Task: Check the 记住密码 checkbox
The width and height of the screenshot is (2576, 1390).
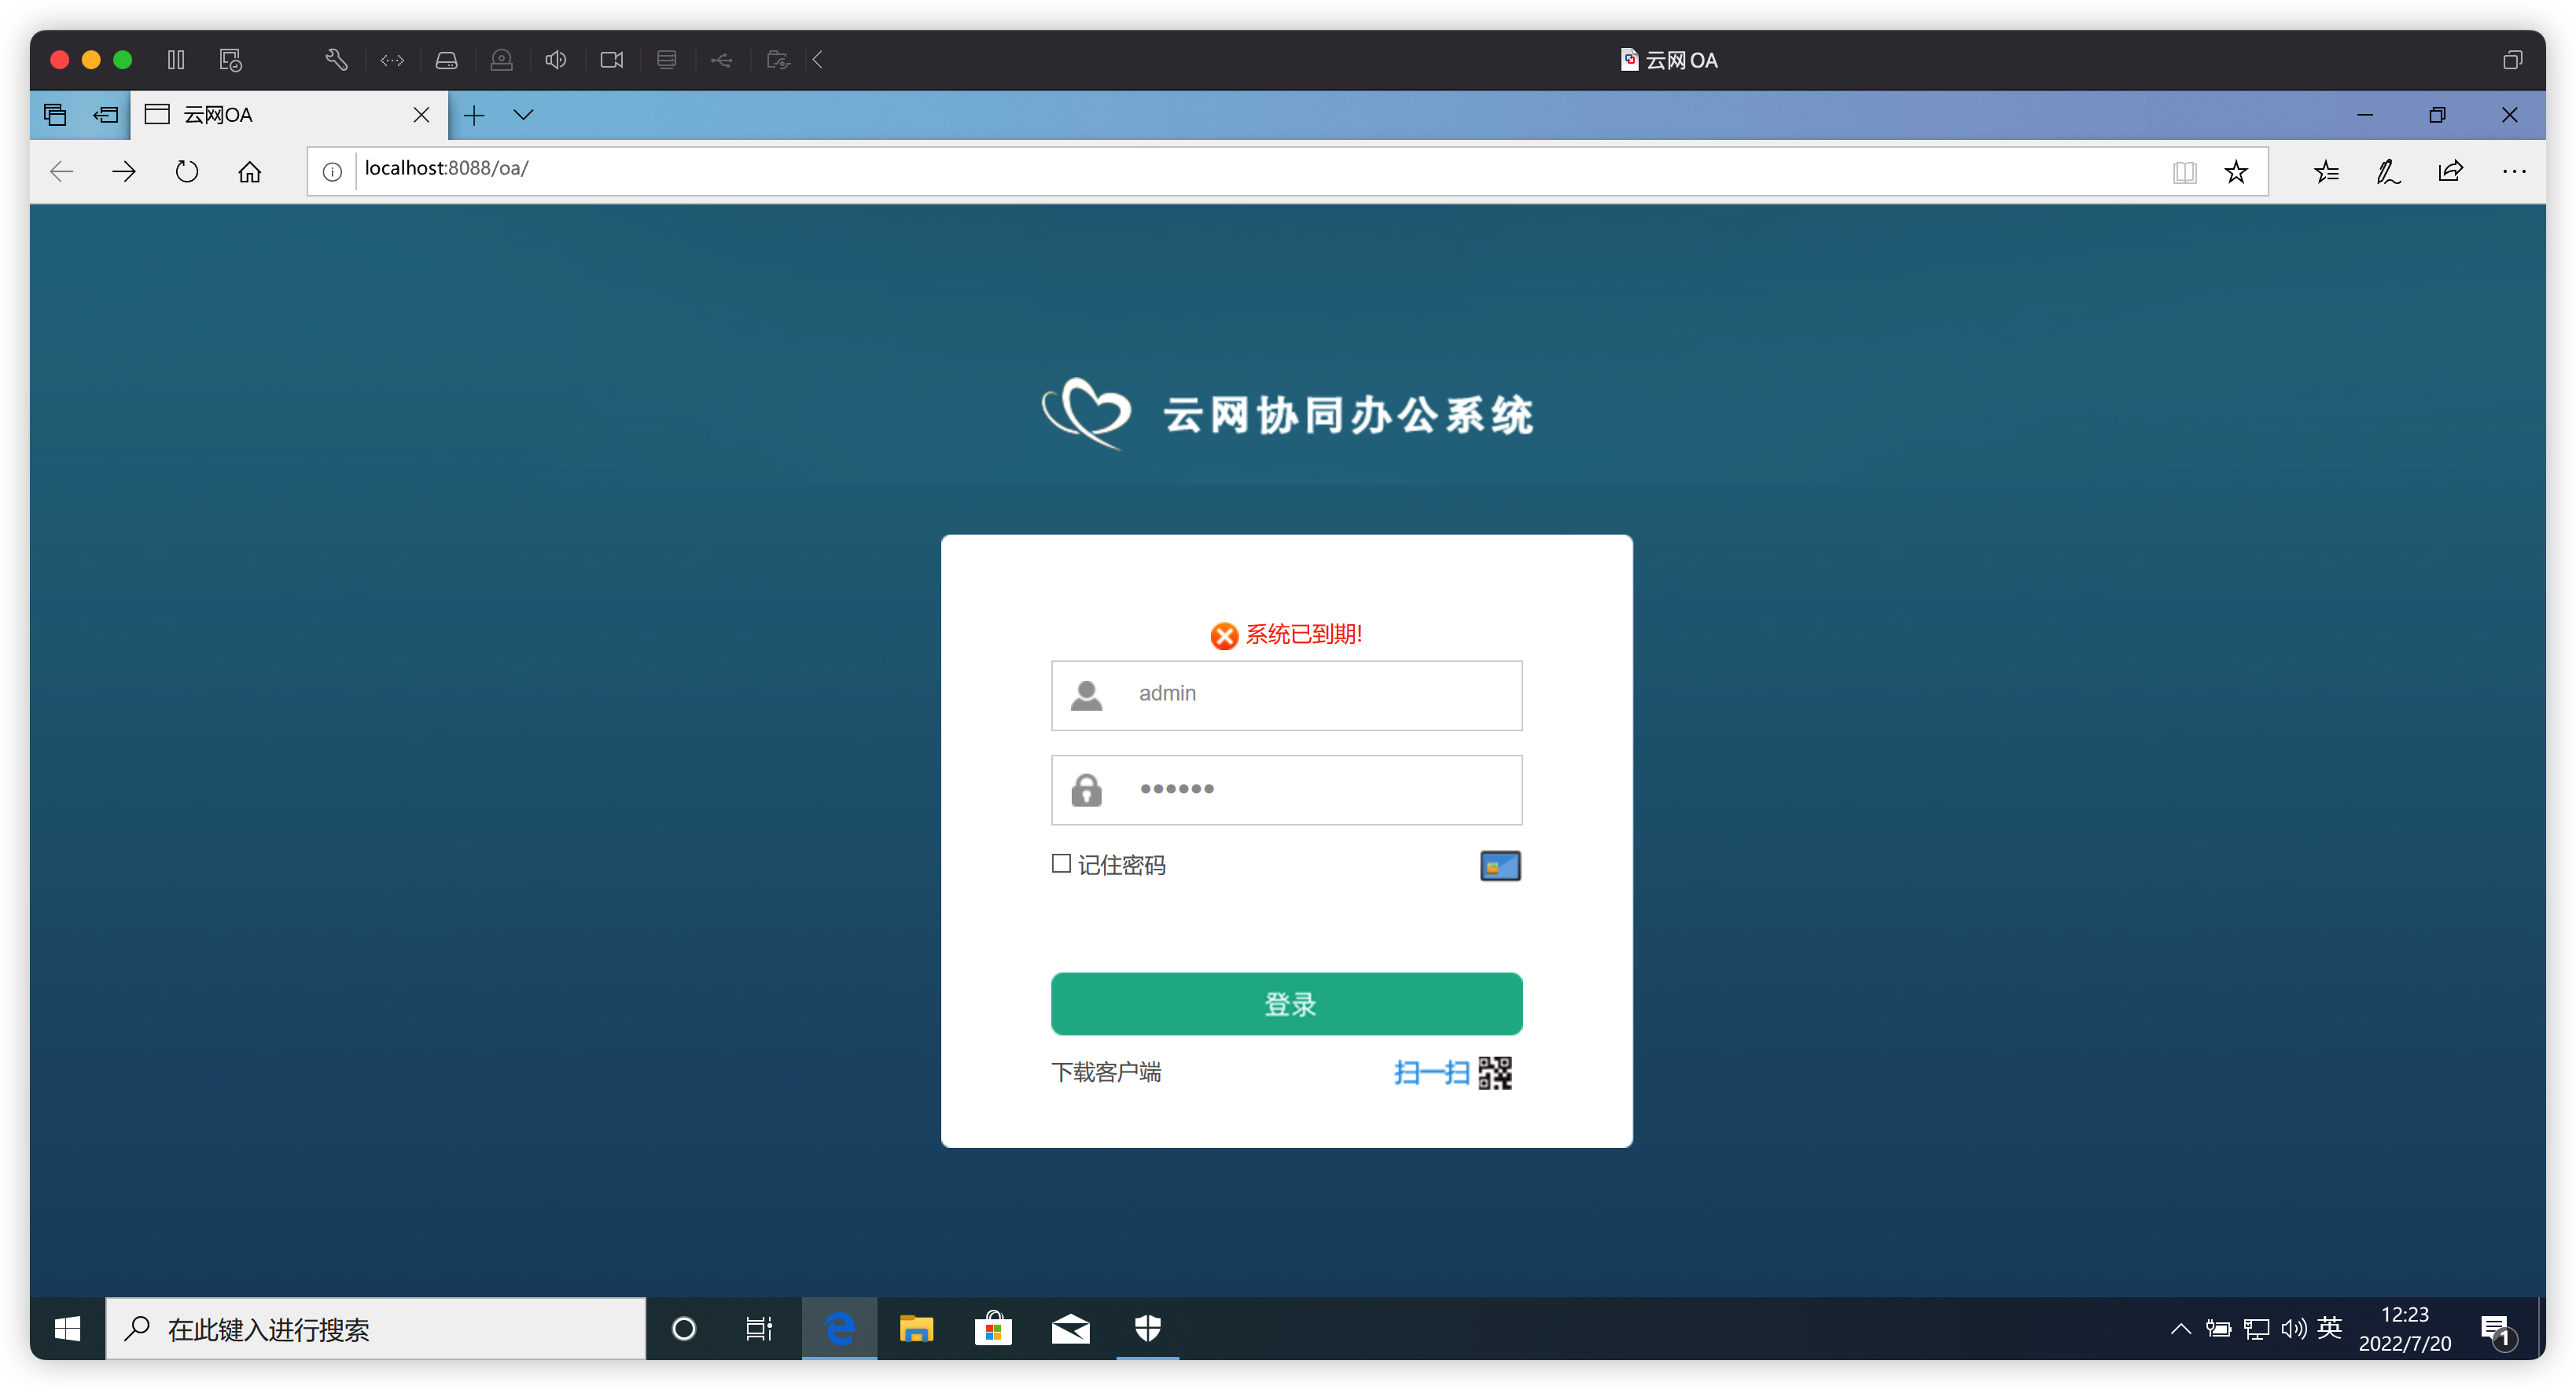Action: tap(1061, 864)
